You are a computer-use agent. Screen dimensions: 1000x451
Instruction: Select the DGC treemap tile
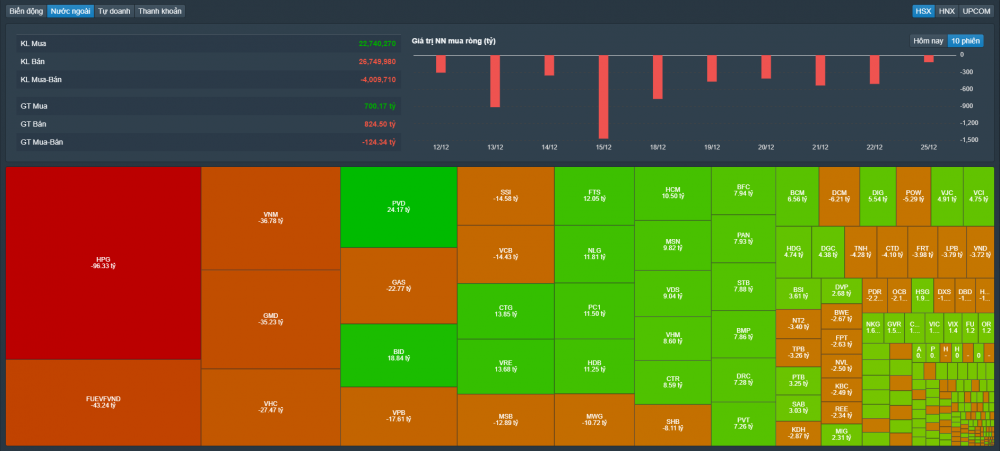tap(828, 252)
